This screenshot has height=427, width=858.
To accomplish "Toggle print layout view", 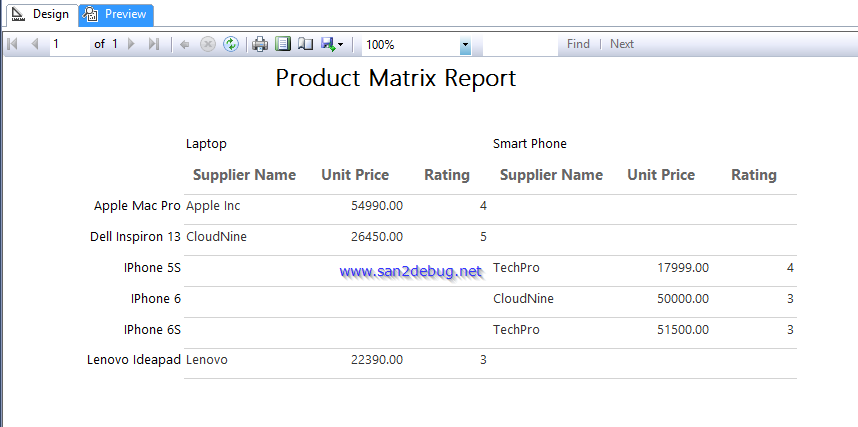I will point(282,44).
